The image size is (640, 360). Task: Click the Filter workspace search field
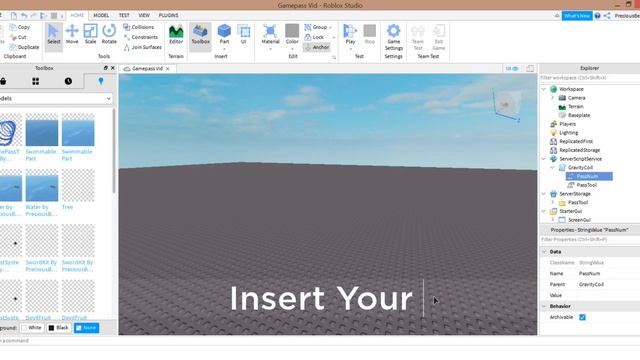coord(590,78)
